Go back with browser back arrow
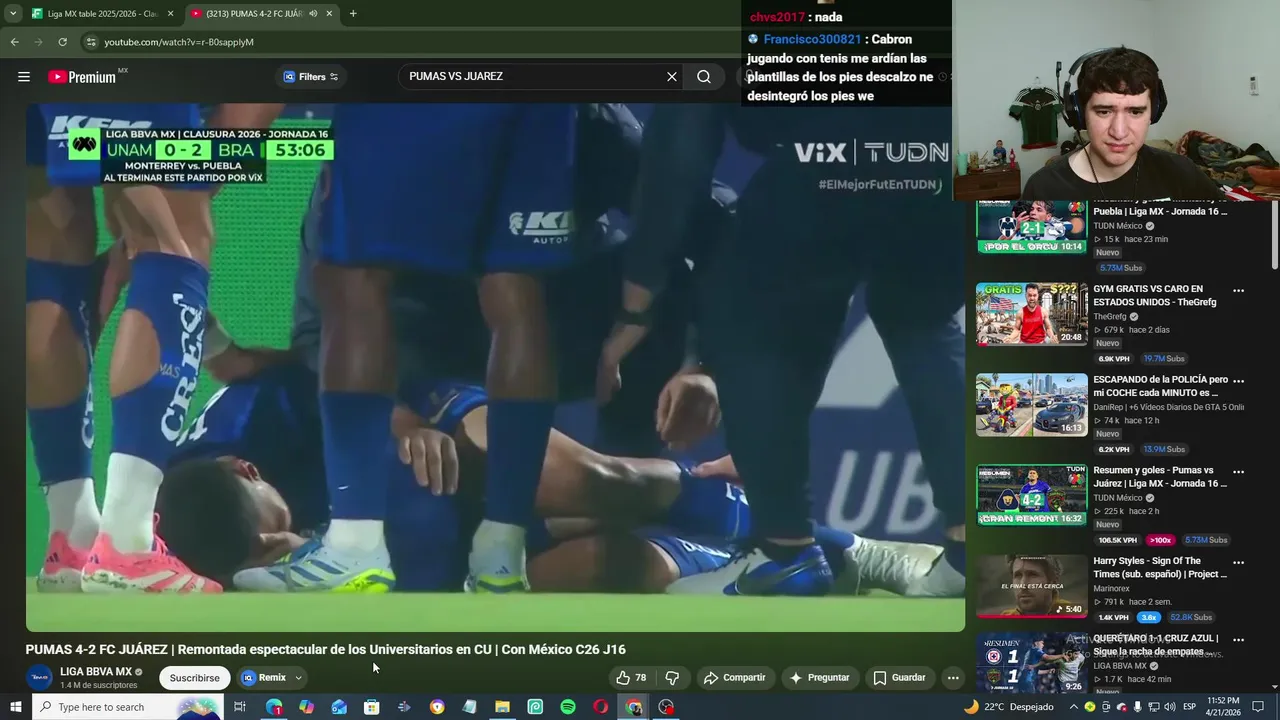Image resolution: width=1280 pixels, height=720 pixels. pyautogui.click(x=14, y=42)
